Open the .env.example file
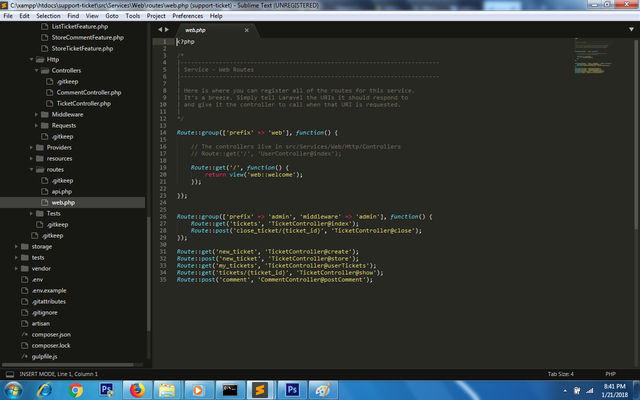The width and height of the screenshot is (640, 400). pyautogui.click(x=49, y=291)
